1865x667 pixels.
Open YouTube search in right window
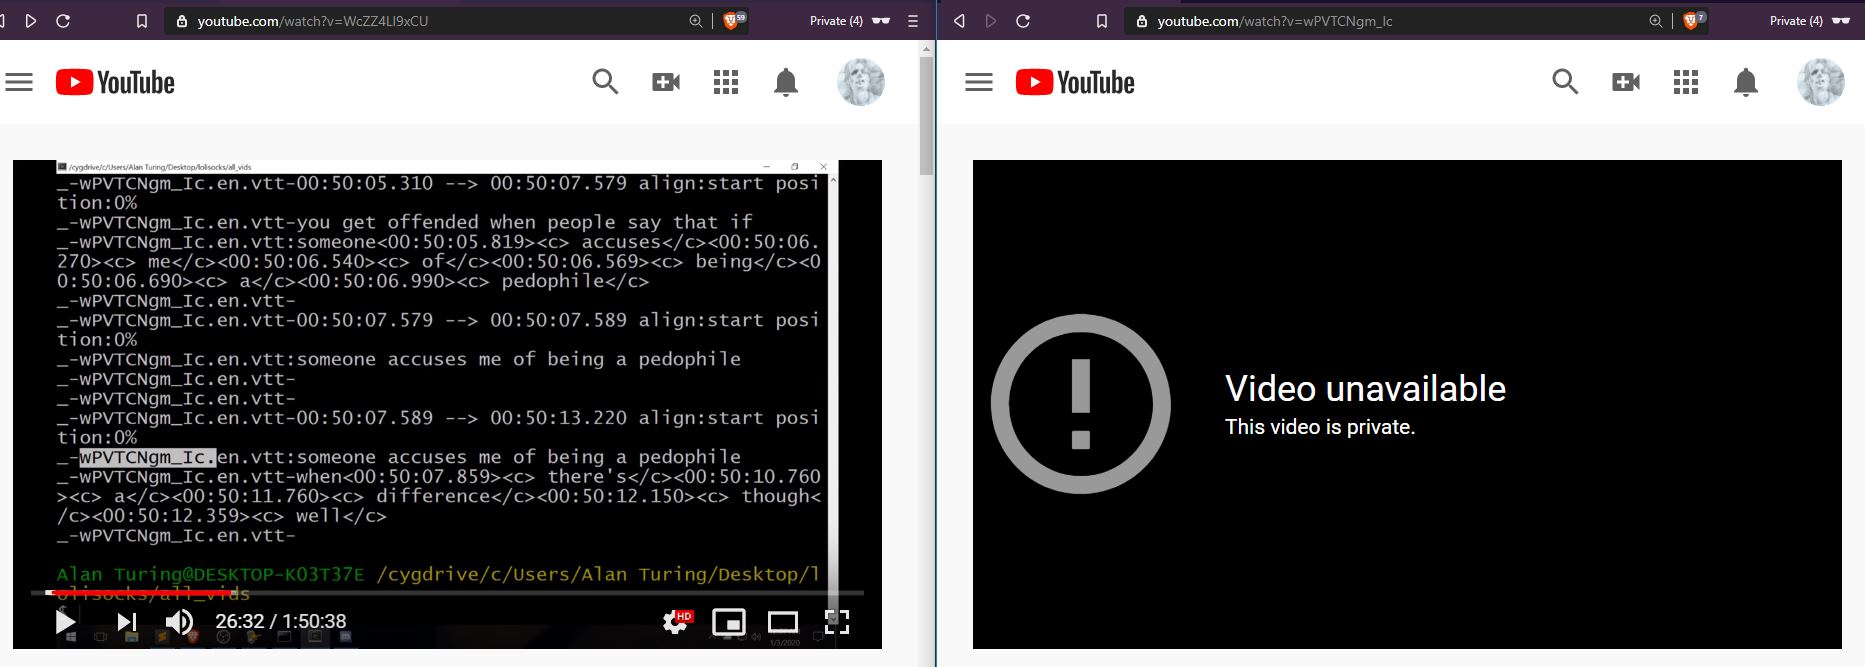point(1565,82)
